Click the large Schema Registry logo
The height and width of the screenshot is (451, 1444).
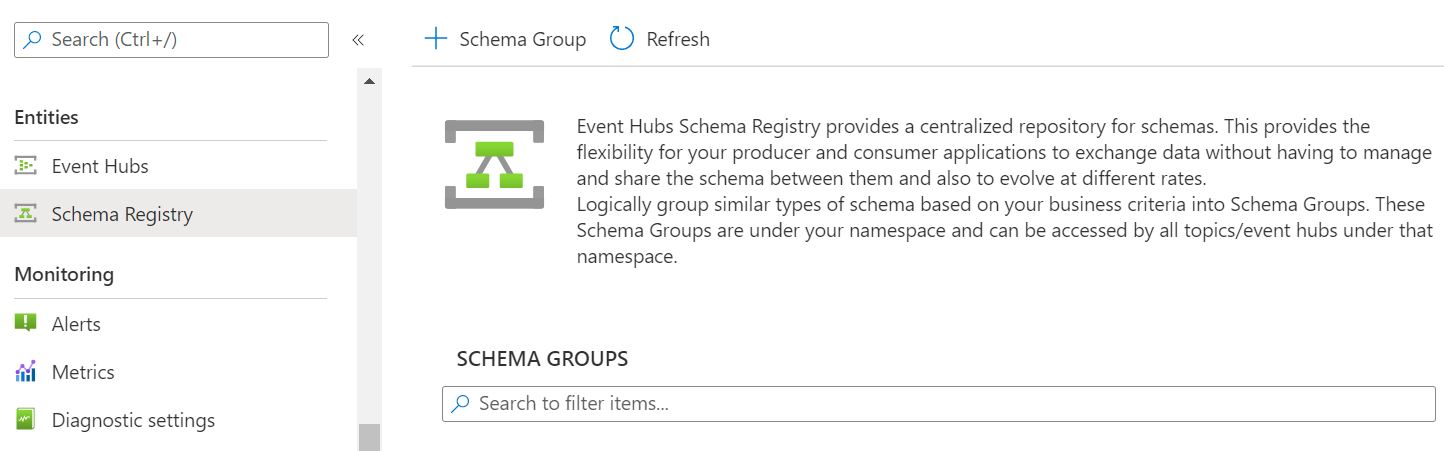494,165
